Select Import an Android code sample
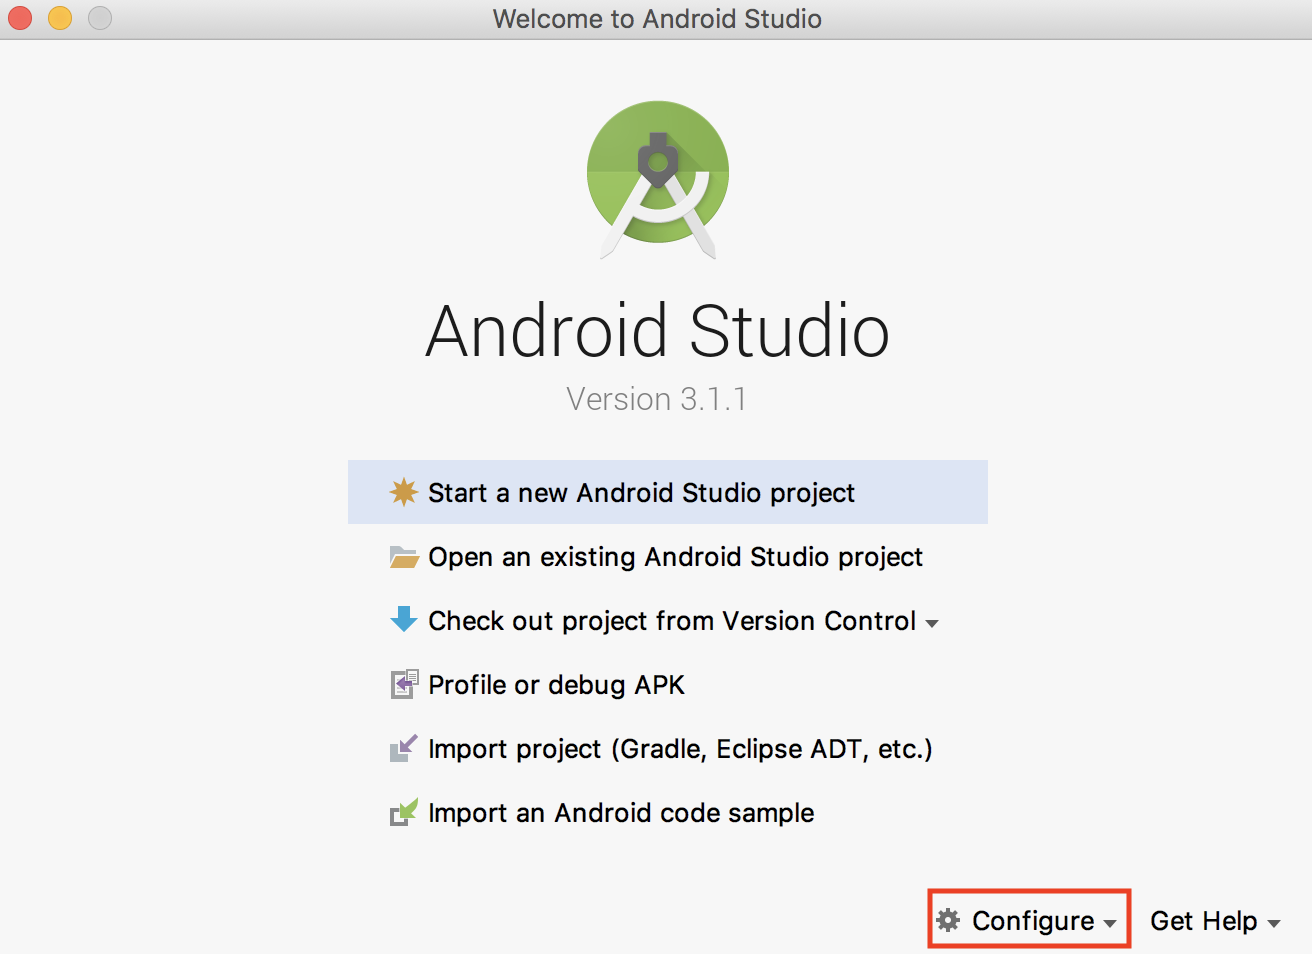 tap(668, 812)
